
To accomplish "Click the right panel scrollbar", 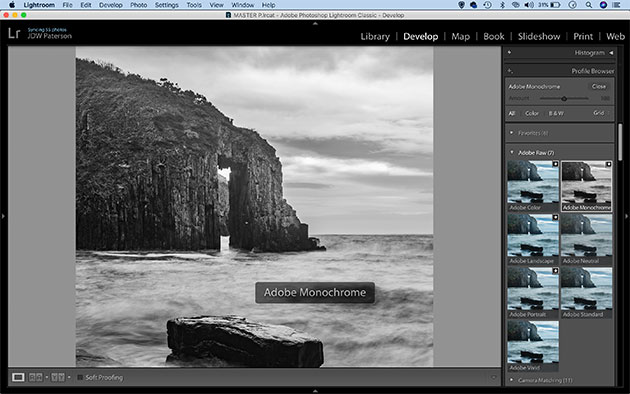I will coord(620,142).
